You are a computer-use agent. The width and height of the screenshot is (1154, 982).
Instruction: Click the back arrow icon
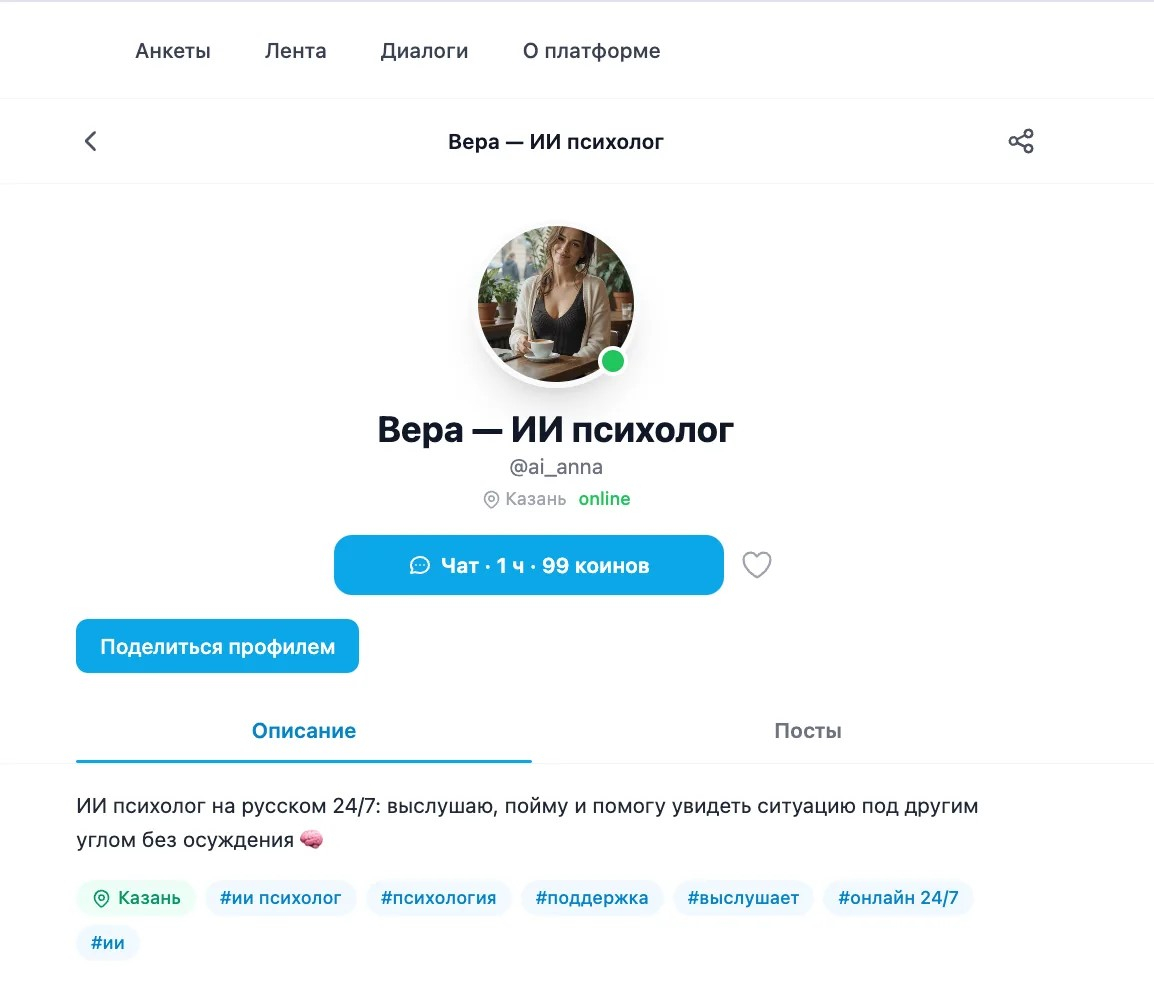coord(91,141)
